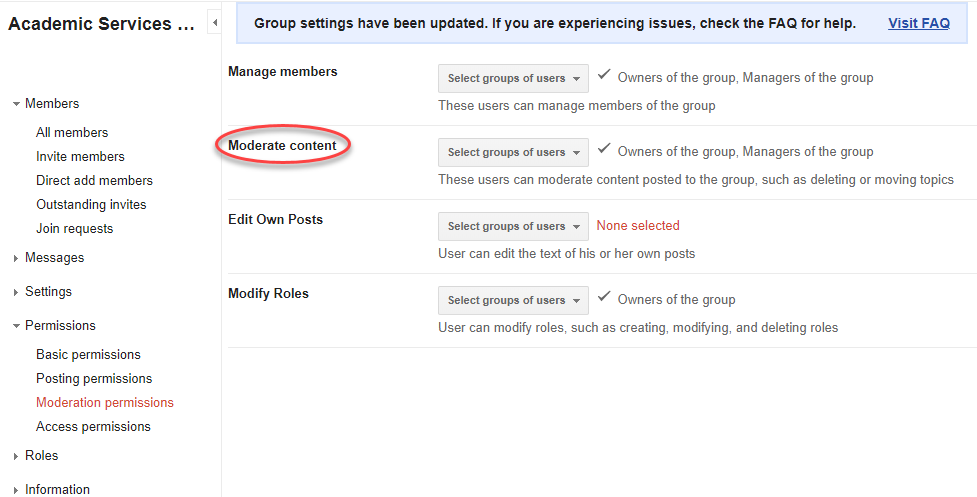Open Join requests

tap(74, 228)
